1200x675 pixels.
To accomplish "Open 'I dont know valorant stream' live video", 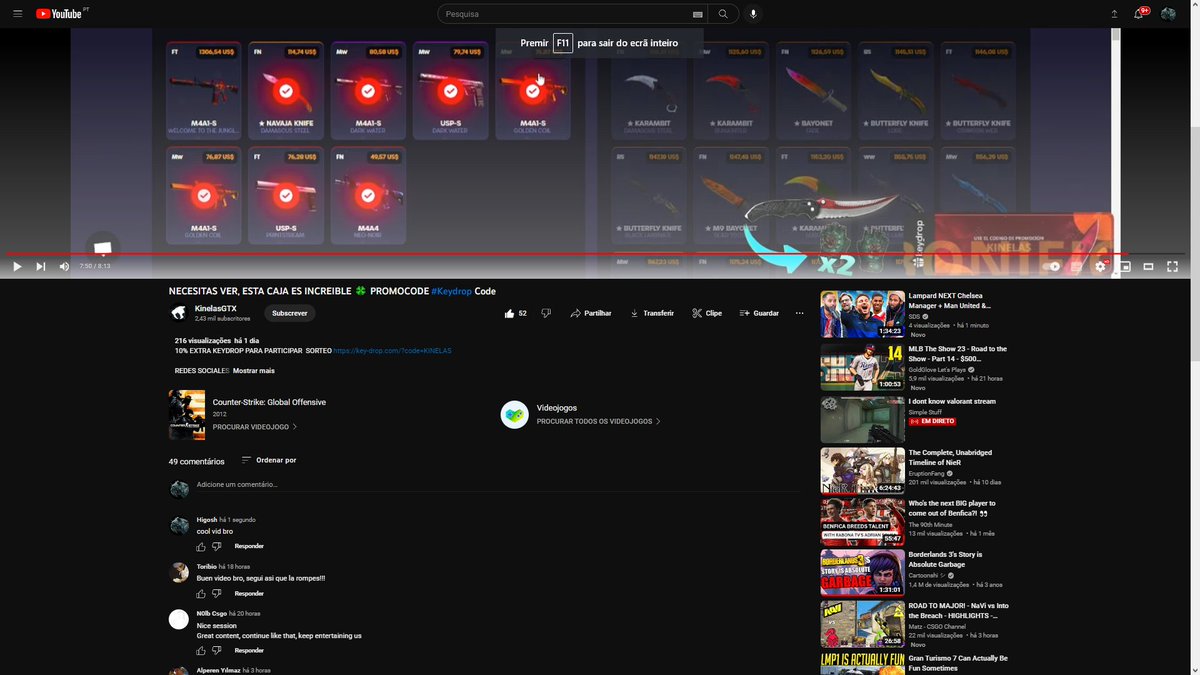I will click(862, 419).
